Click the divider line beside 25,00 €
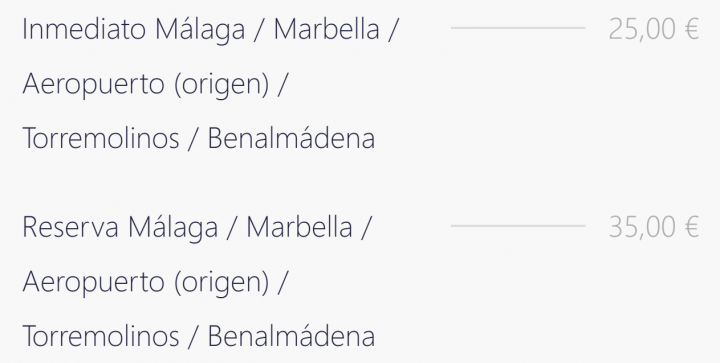 point(518,28)
